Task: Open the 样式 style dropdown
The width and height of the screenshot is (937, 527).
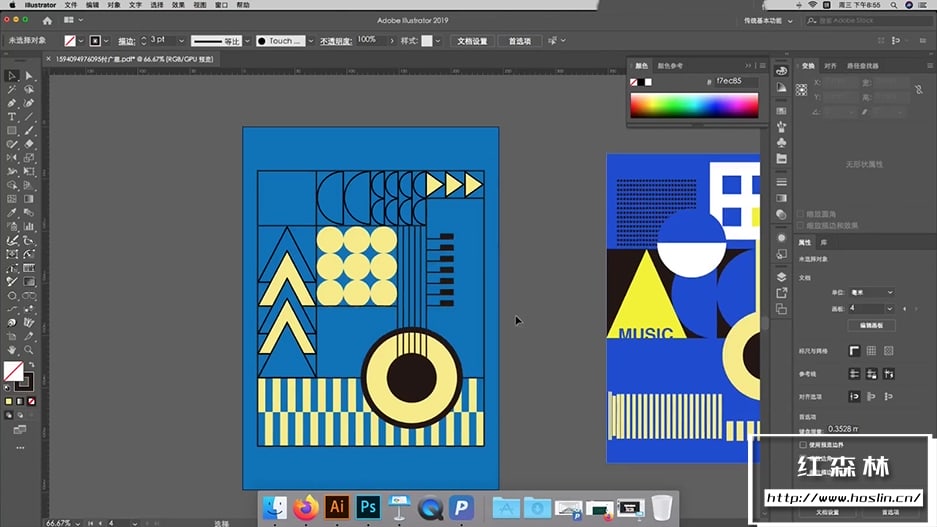Action: pos(439,41)
